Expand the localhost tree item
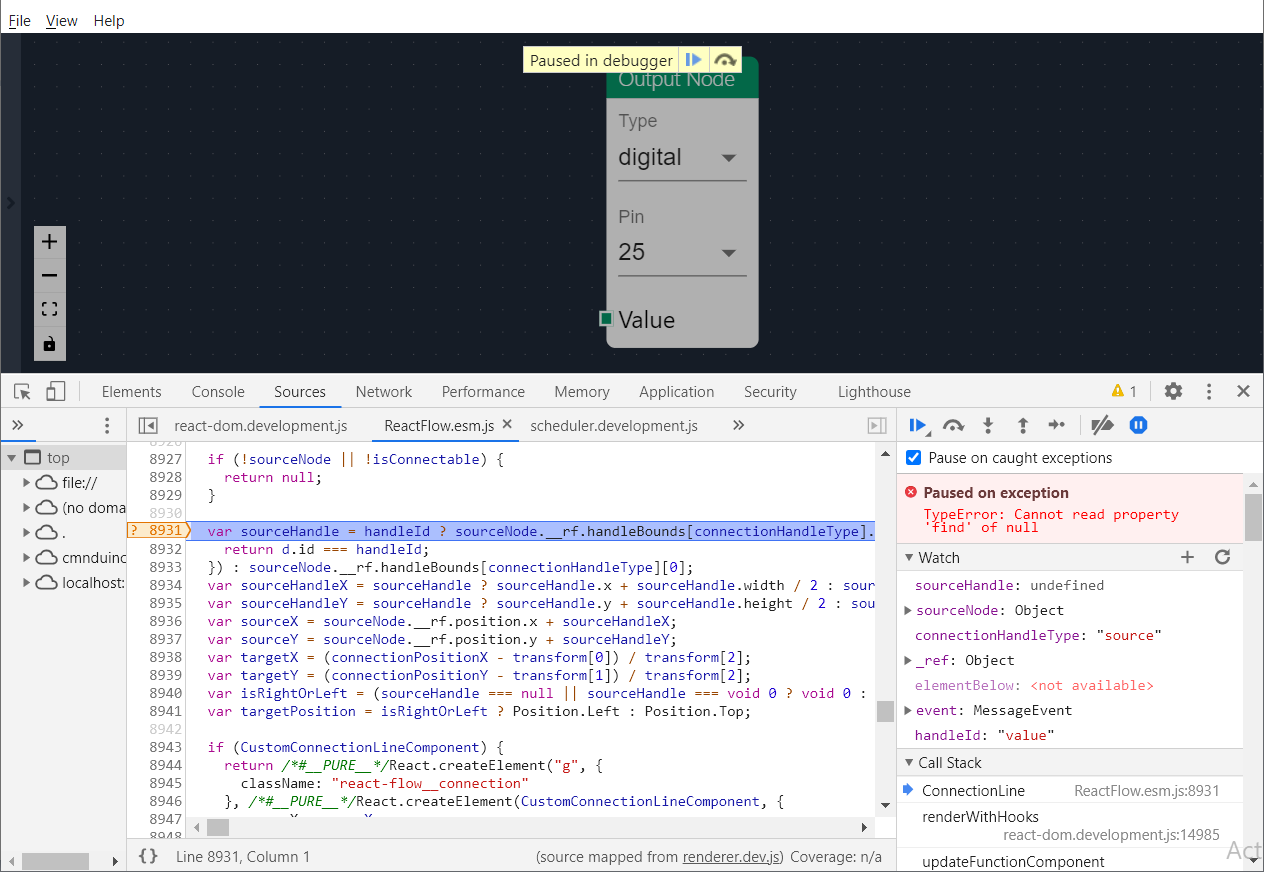Screen dimensions: 1264x872 [26, 582]
